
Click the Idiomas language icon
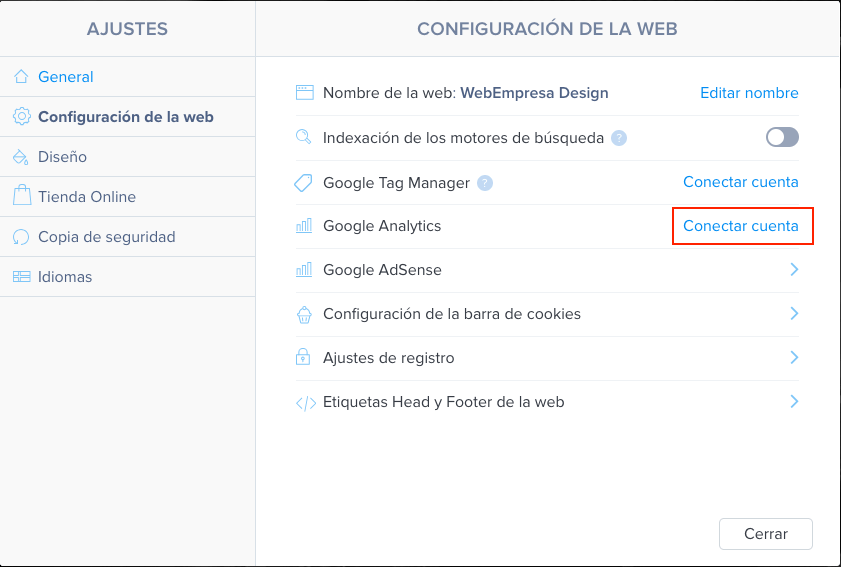(x=21, y=277)
